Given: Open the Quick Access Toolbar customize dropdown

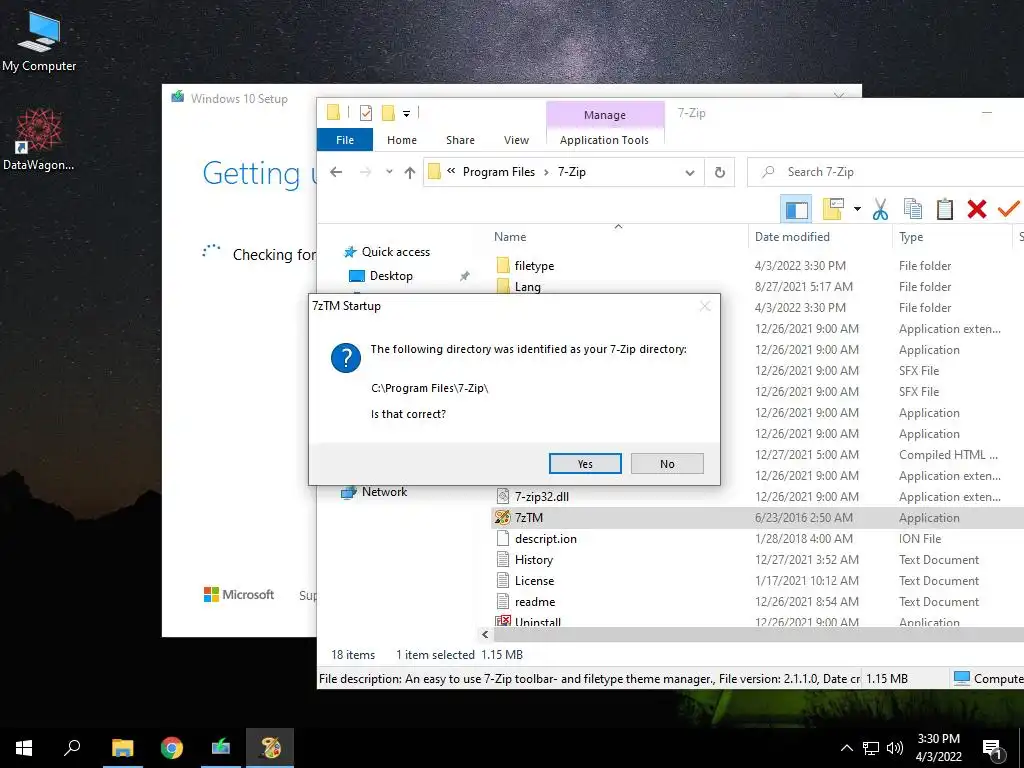Looking at the screenshot, I should [406, 114].
